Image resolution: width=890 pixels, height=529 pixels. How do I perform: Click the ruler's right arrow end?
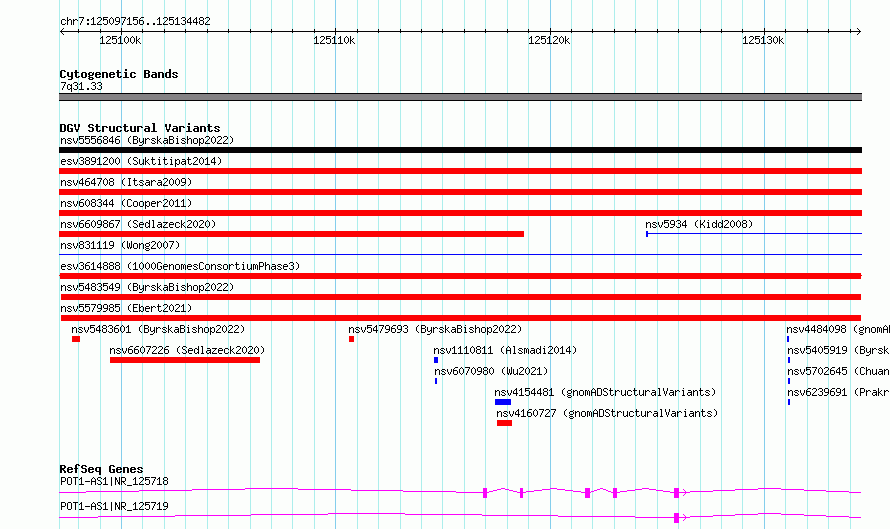tap(859, 31)
